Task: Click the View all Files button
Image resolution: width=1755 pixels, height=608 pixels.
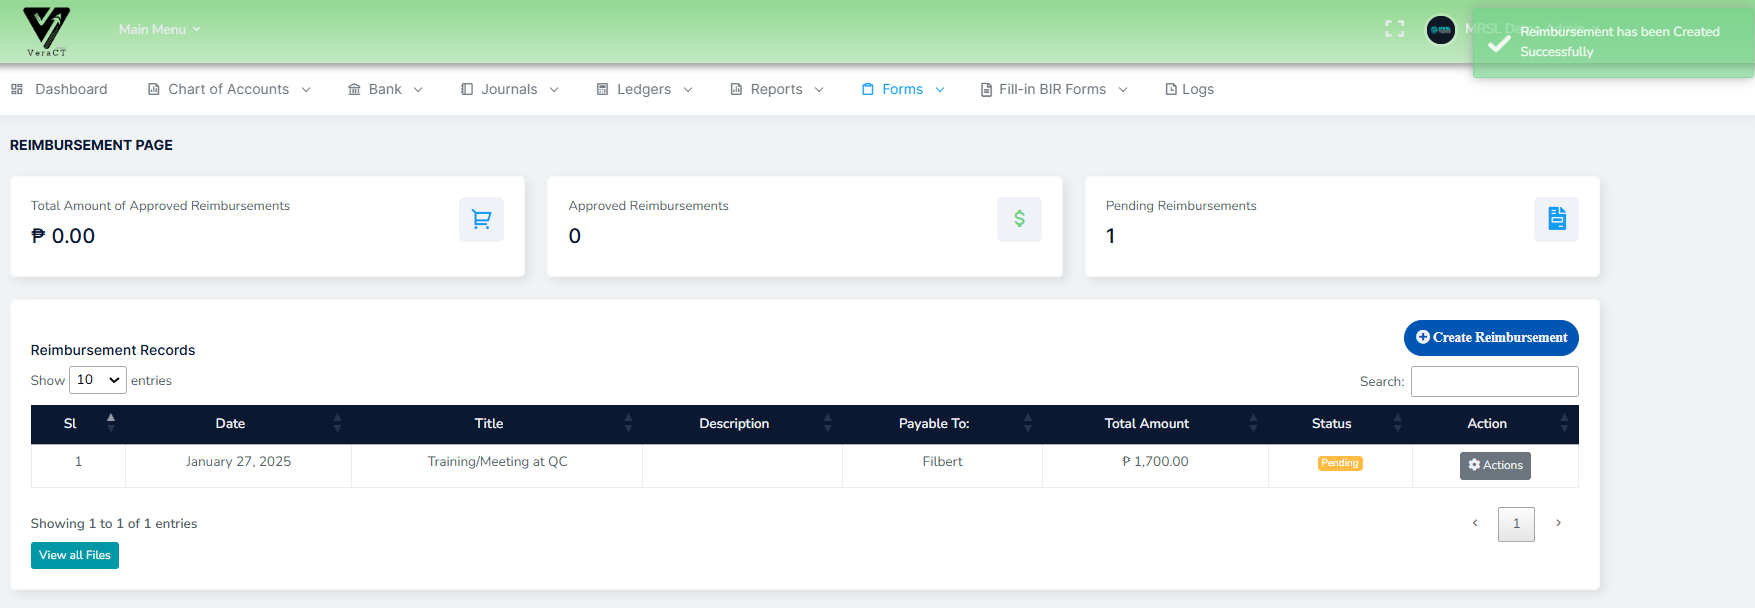Action: [x=75, y=555]
